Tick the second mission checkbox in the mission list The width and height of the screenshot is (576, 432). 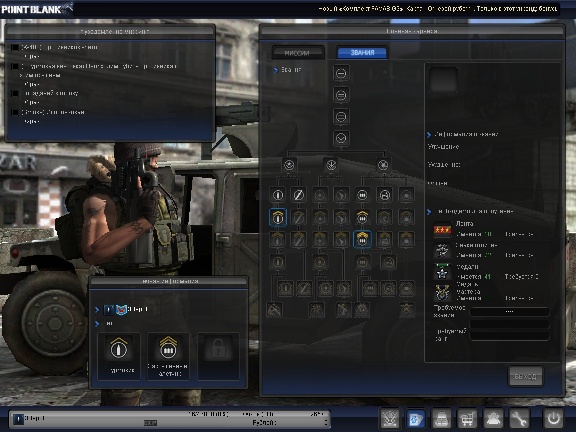15,66
